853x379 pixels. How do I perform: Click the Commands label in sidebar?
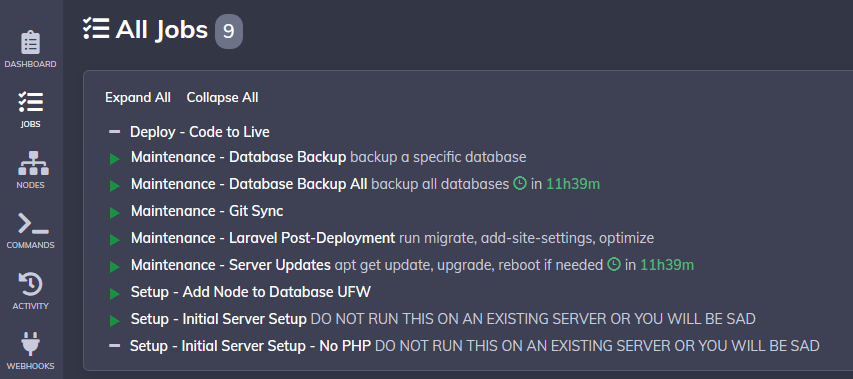30,245
